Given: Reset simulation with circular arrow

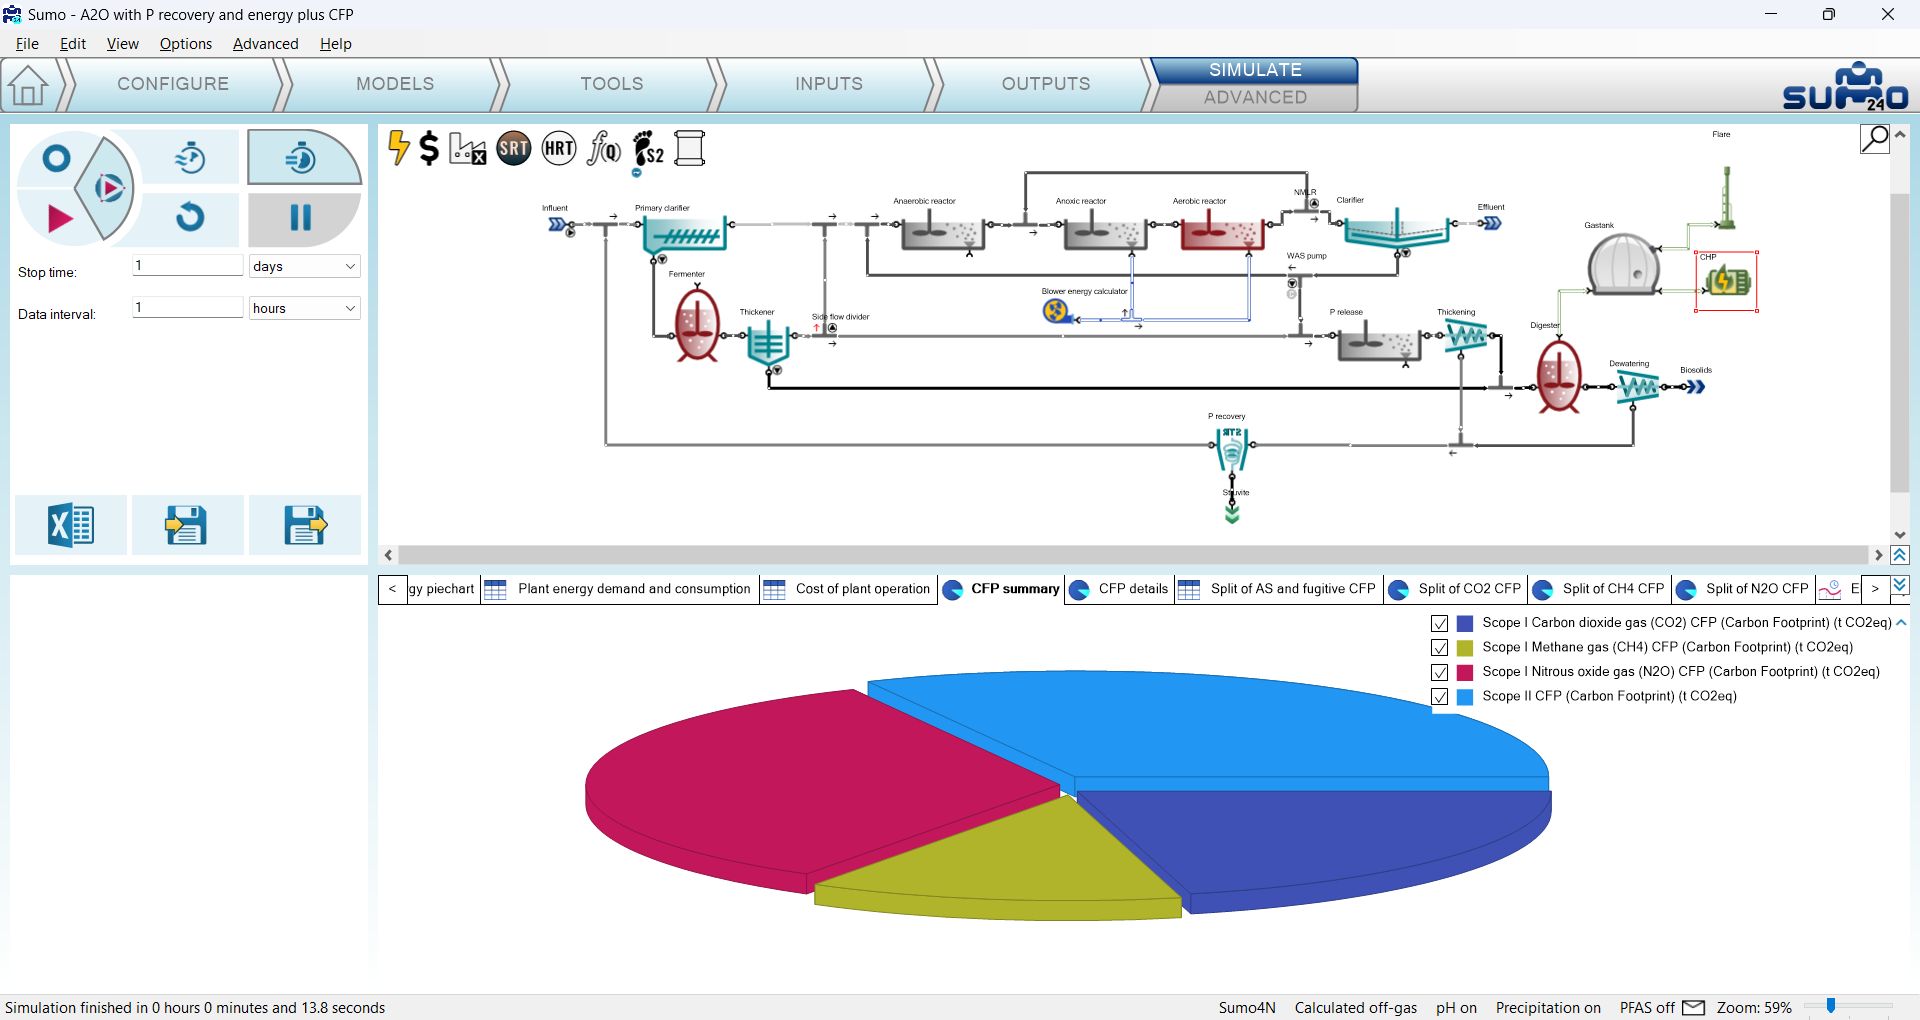Looking at the screenshot, I should [190, 217].
